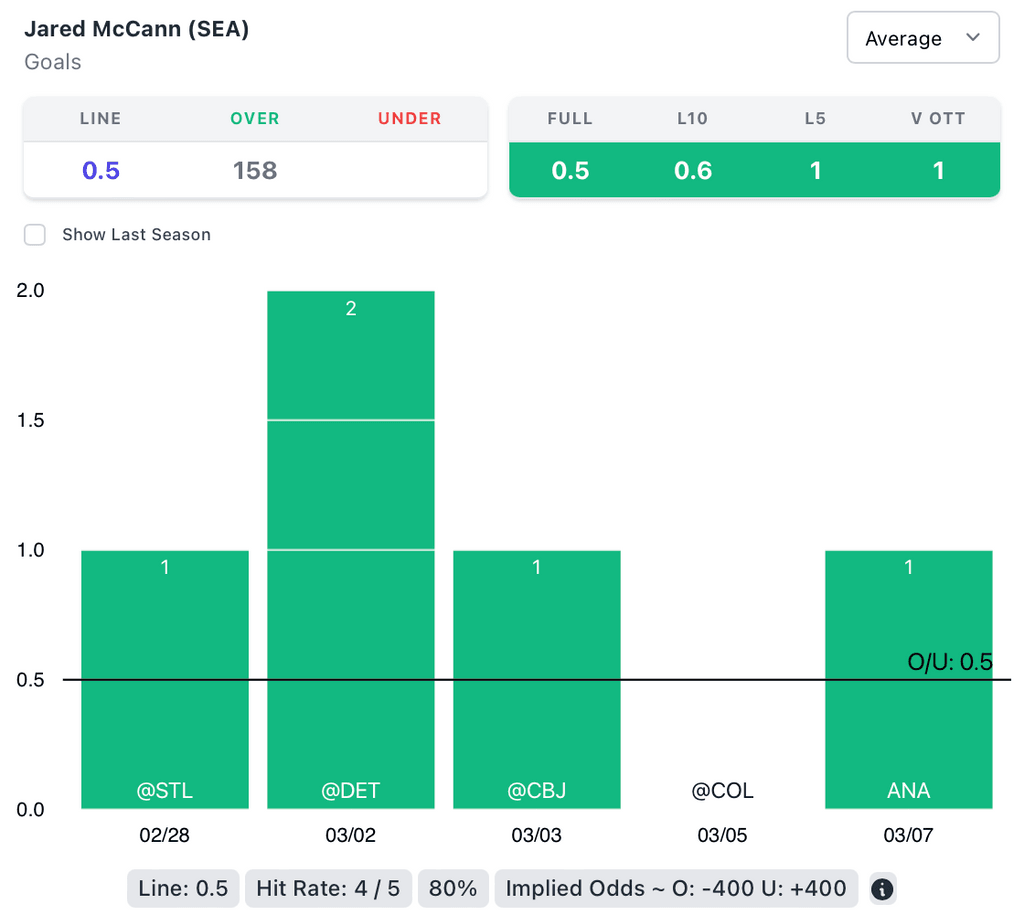Click the @DET 03/02 bar
1024x923 pixels.
pyautogui.click(x=351, y=549)
